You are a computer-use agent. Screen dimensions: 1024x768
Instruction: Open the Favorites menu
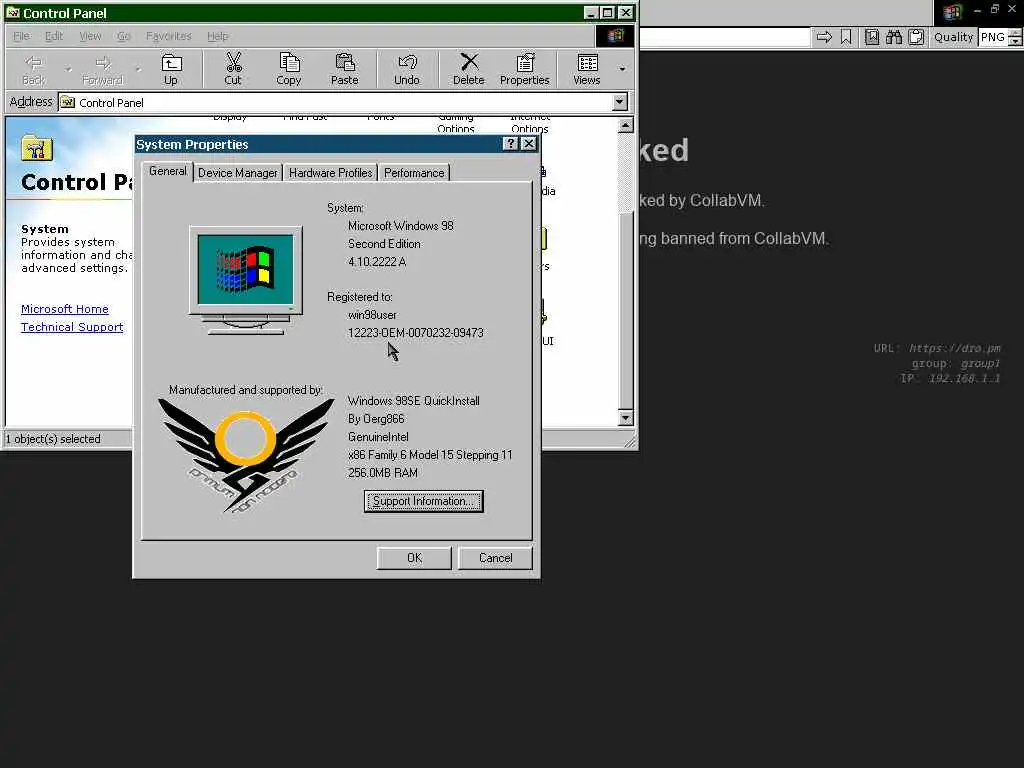(168, 36)
